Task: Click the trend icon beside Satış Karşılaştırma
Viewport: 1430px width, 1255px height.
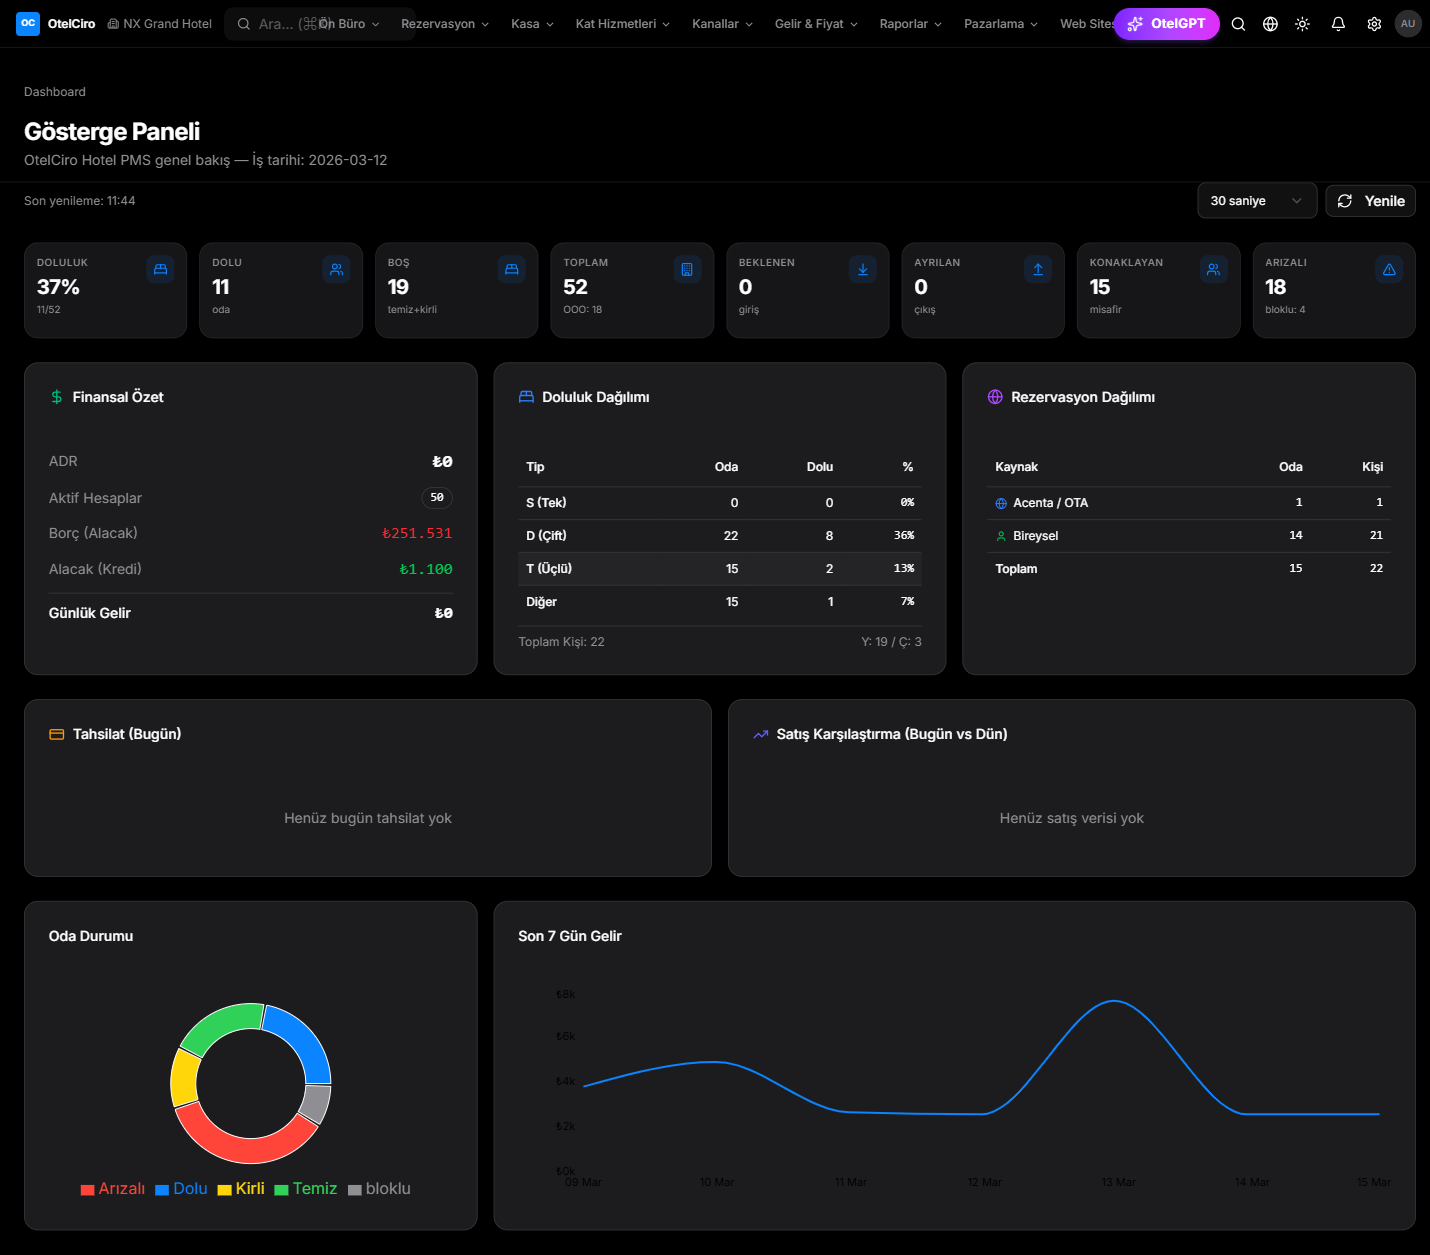Action: 761,734
